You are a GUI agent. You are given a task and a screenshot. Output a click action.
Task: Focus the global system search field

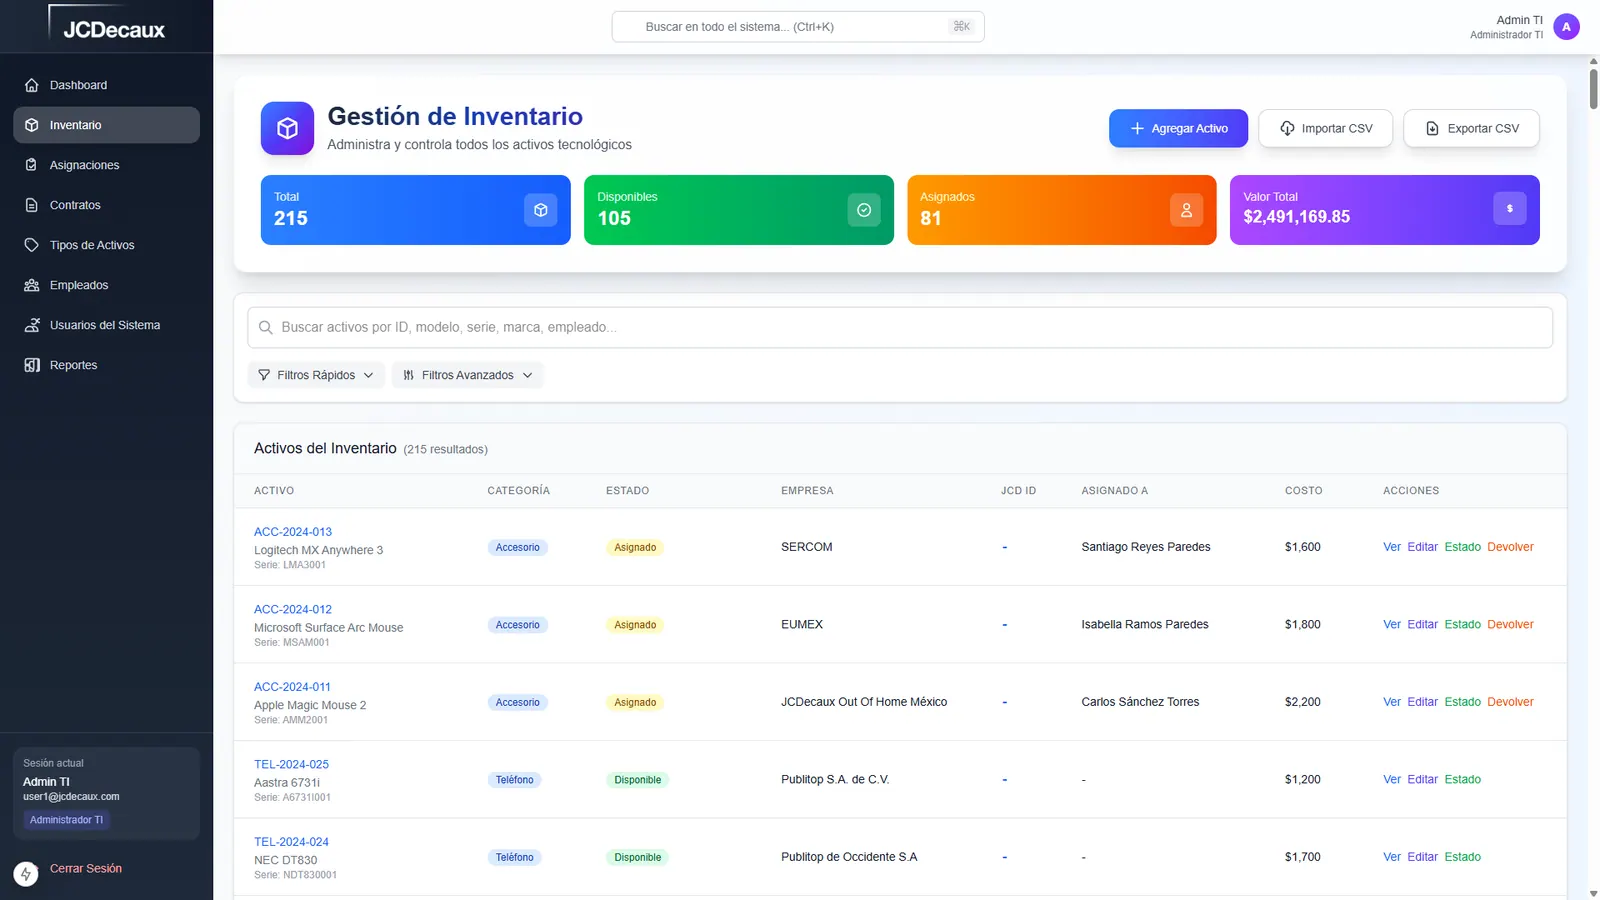pos(798,27)
